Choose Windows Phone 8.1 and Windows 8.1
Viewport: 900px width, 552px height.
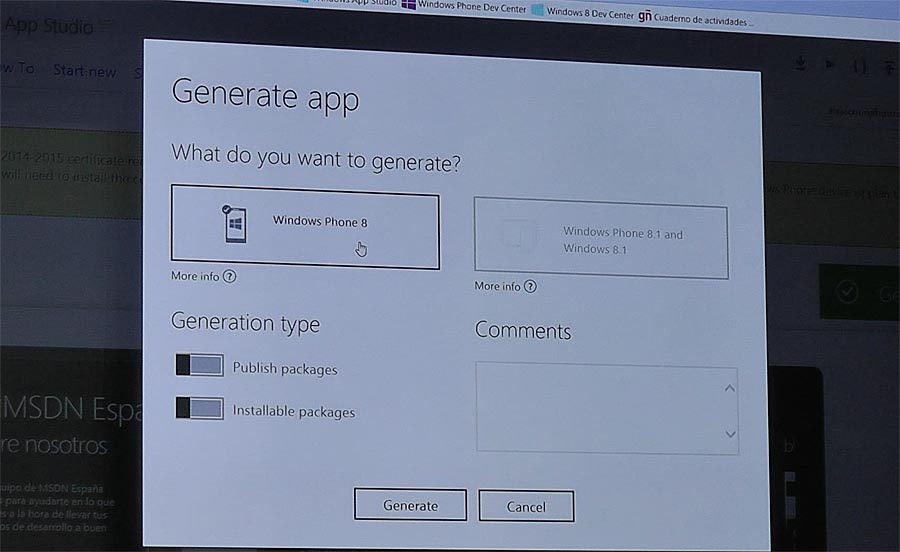pyautogui.click(x=601, y=238)
